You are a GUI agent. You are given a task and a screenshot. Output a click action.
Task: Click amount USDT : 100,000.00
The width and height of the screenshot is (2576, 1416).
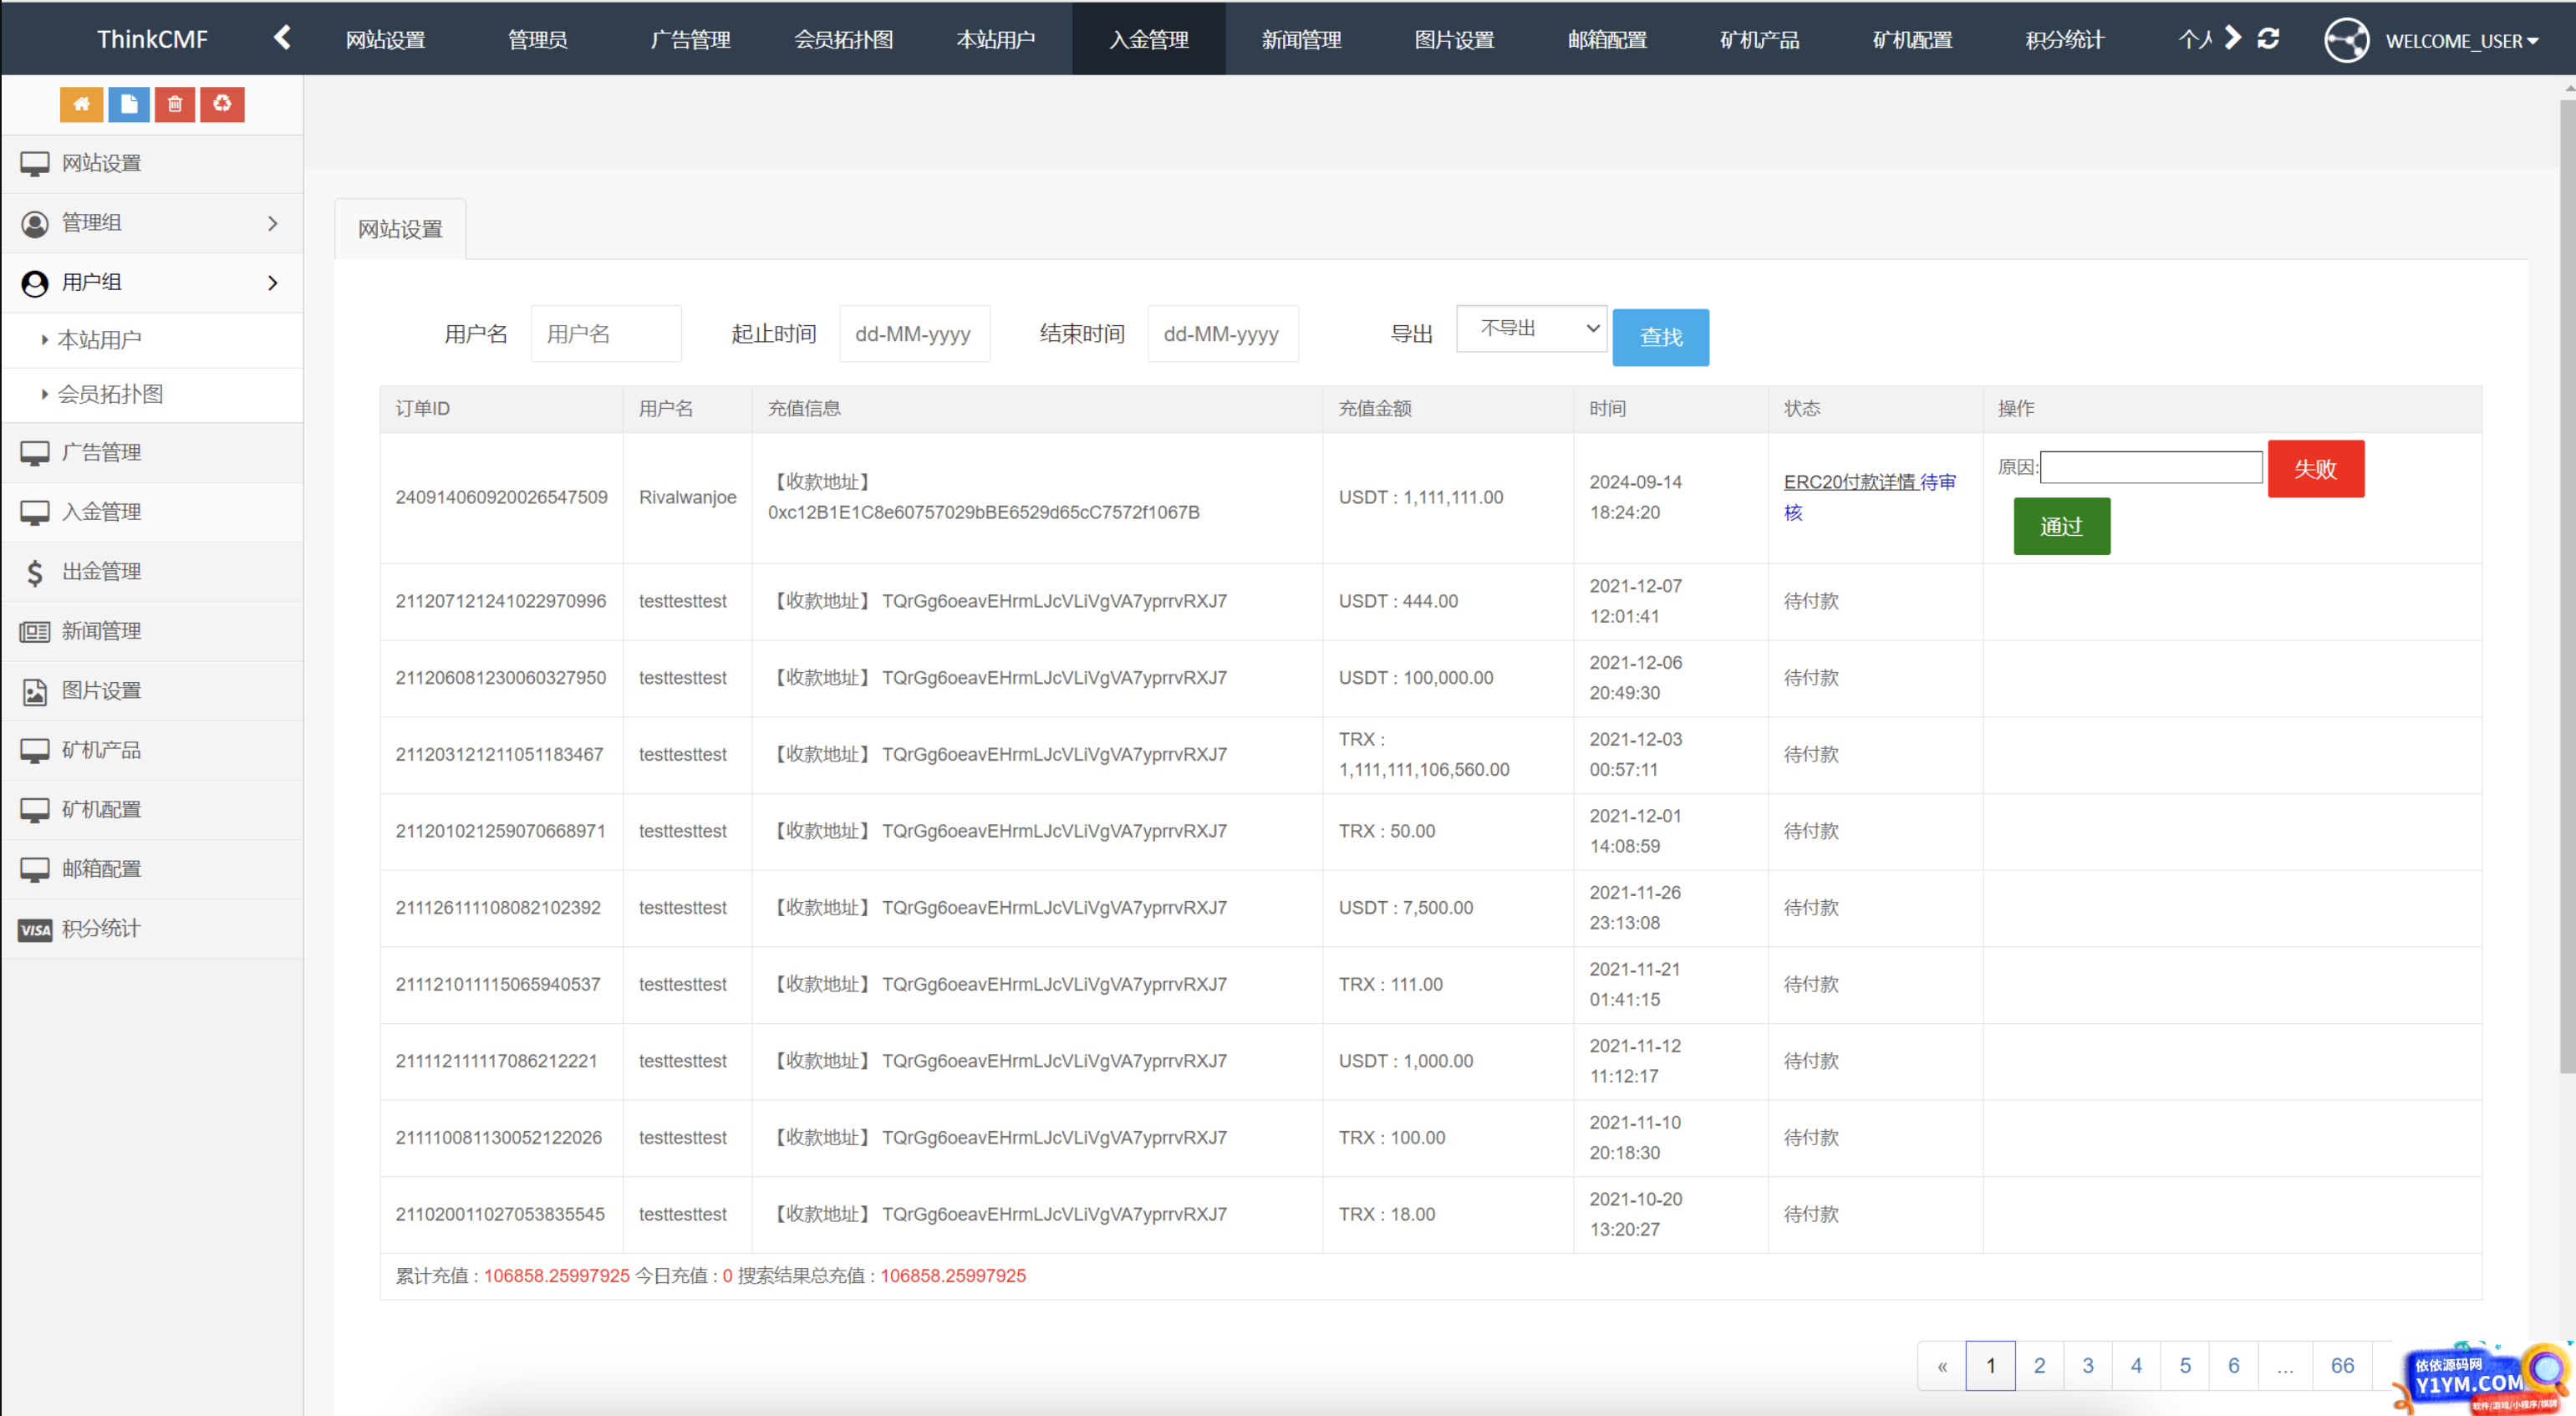1416,677
